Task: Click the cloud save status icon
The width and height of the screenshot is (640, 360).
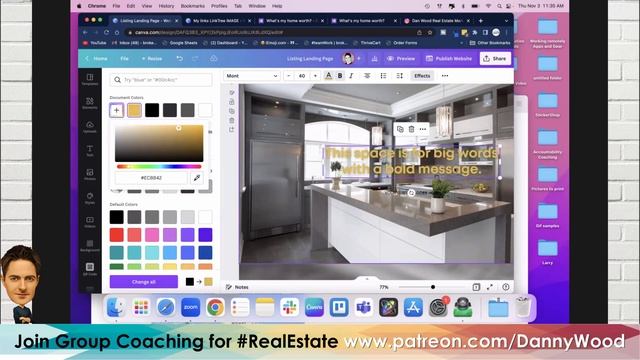Action: click(x=213, y=58)
